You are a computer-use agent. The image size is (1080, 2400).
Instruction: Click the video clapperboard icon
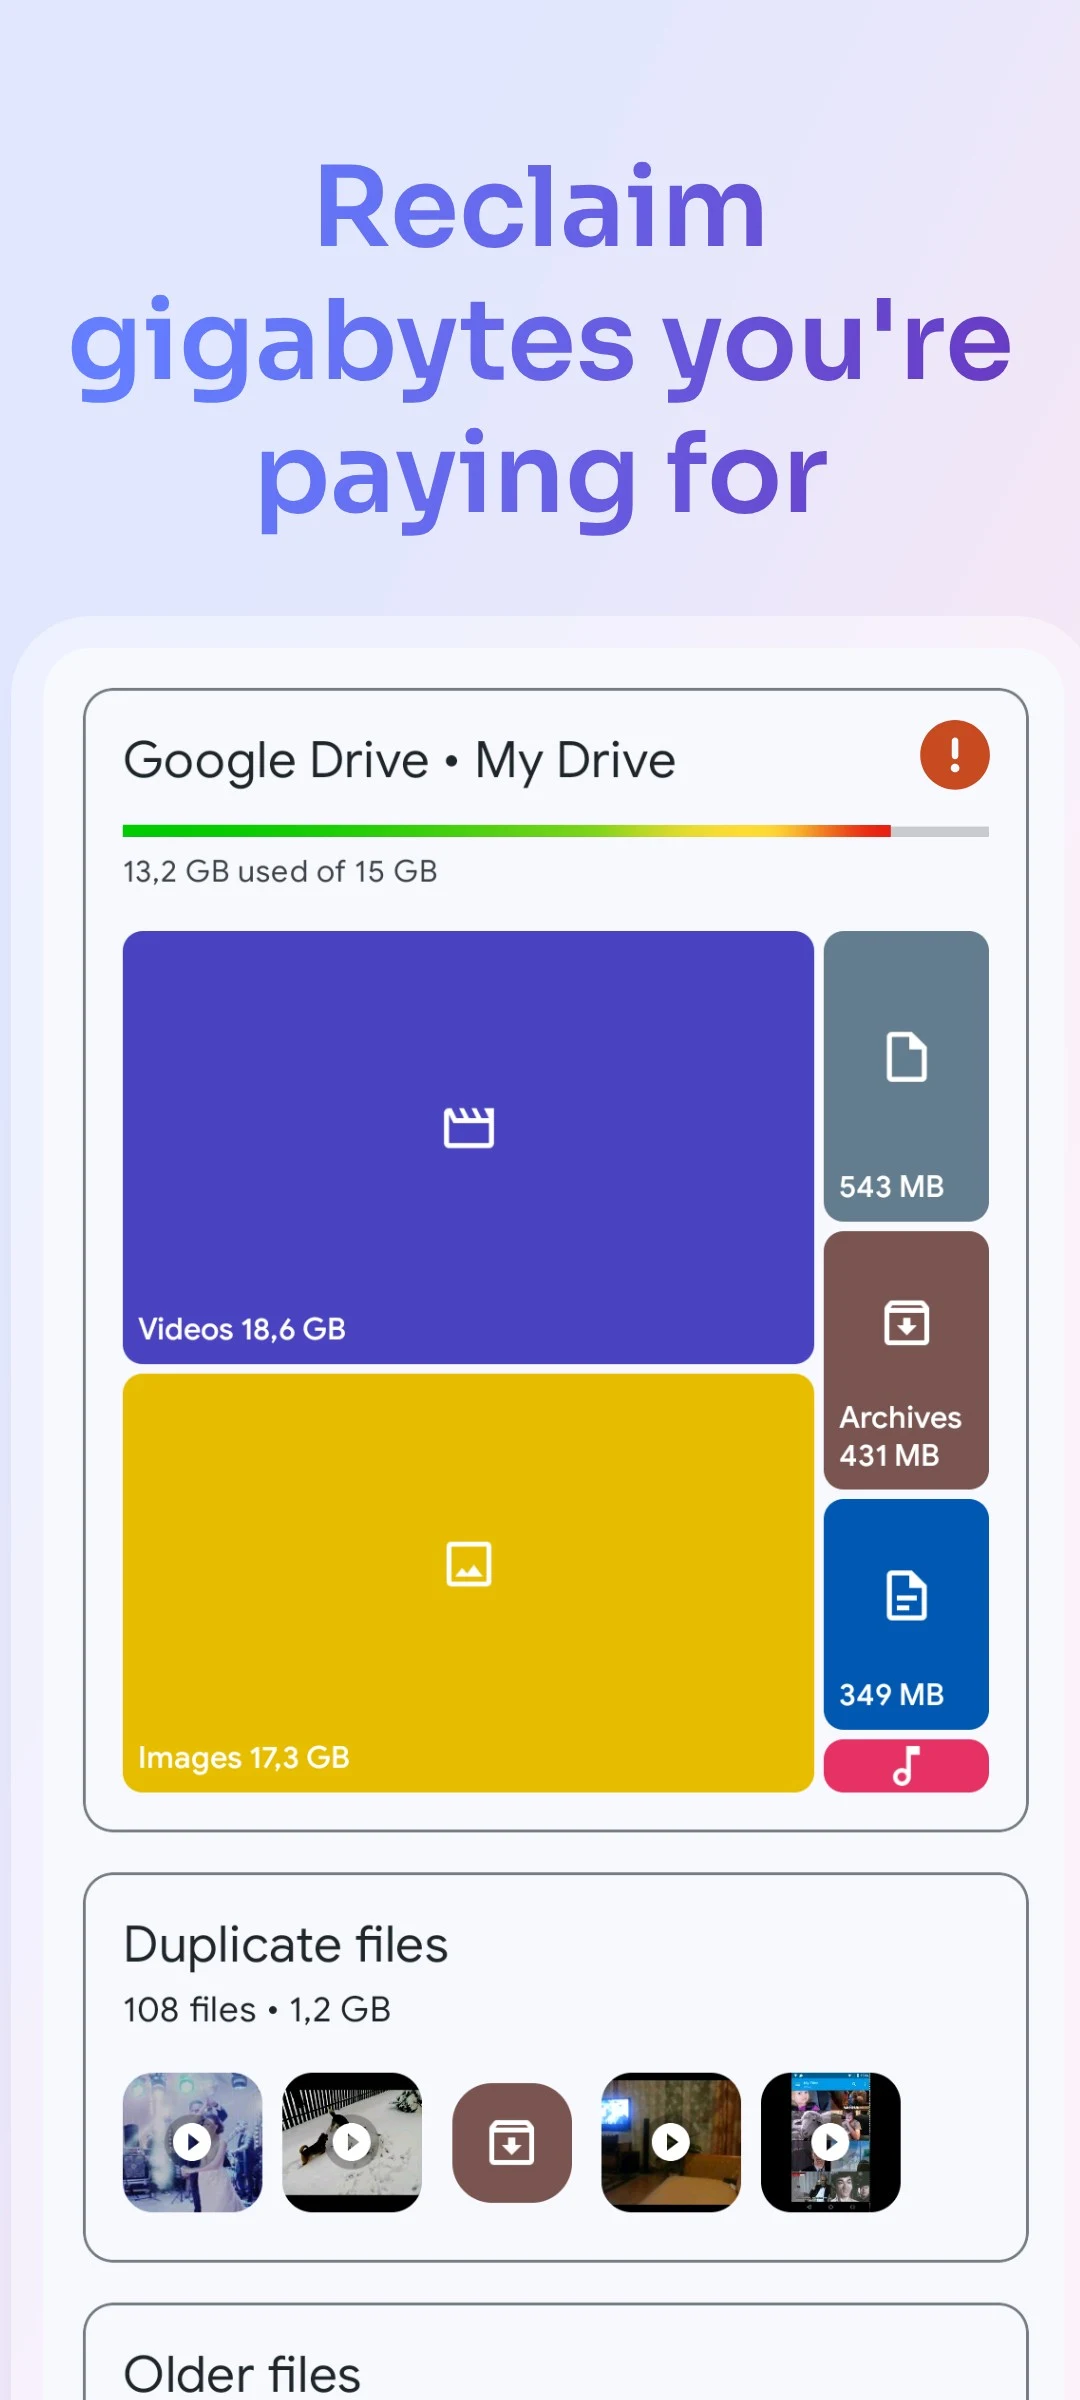tap(469, 1127)
